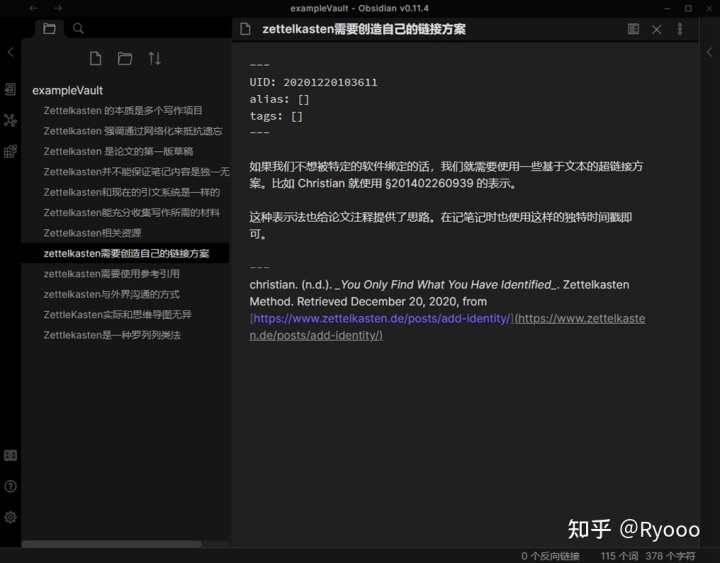Open the quick switcher icon
The image size is (720, 563).
(x=10, y=90)
